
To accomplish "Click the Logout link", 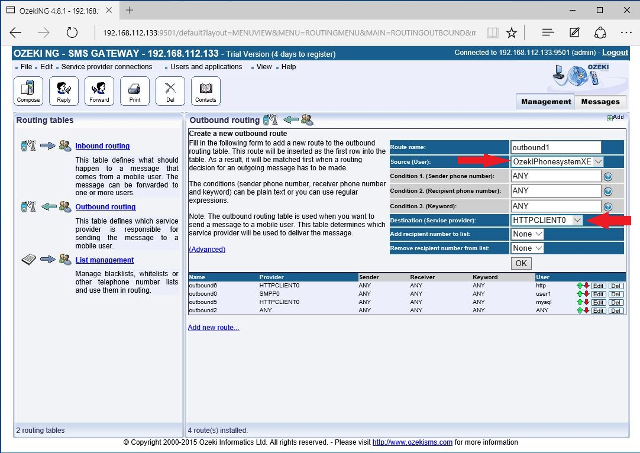I will pos(615,53).
